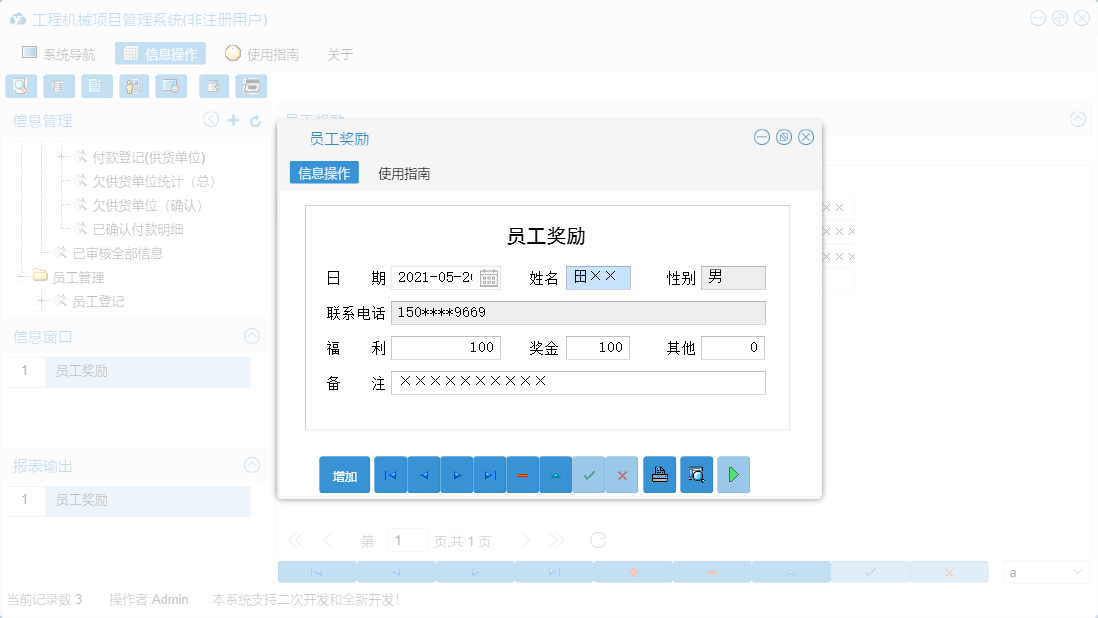Collapse the 信息窗口 panel
This screenshot has height=618, width=1098.
[x=251, y=337]
